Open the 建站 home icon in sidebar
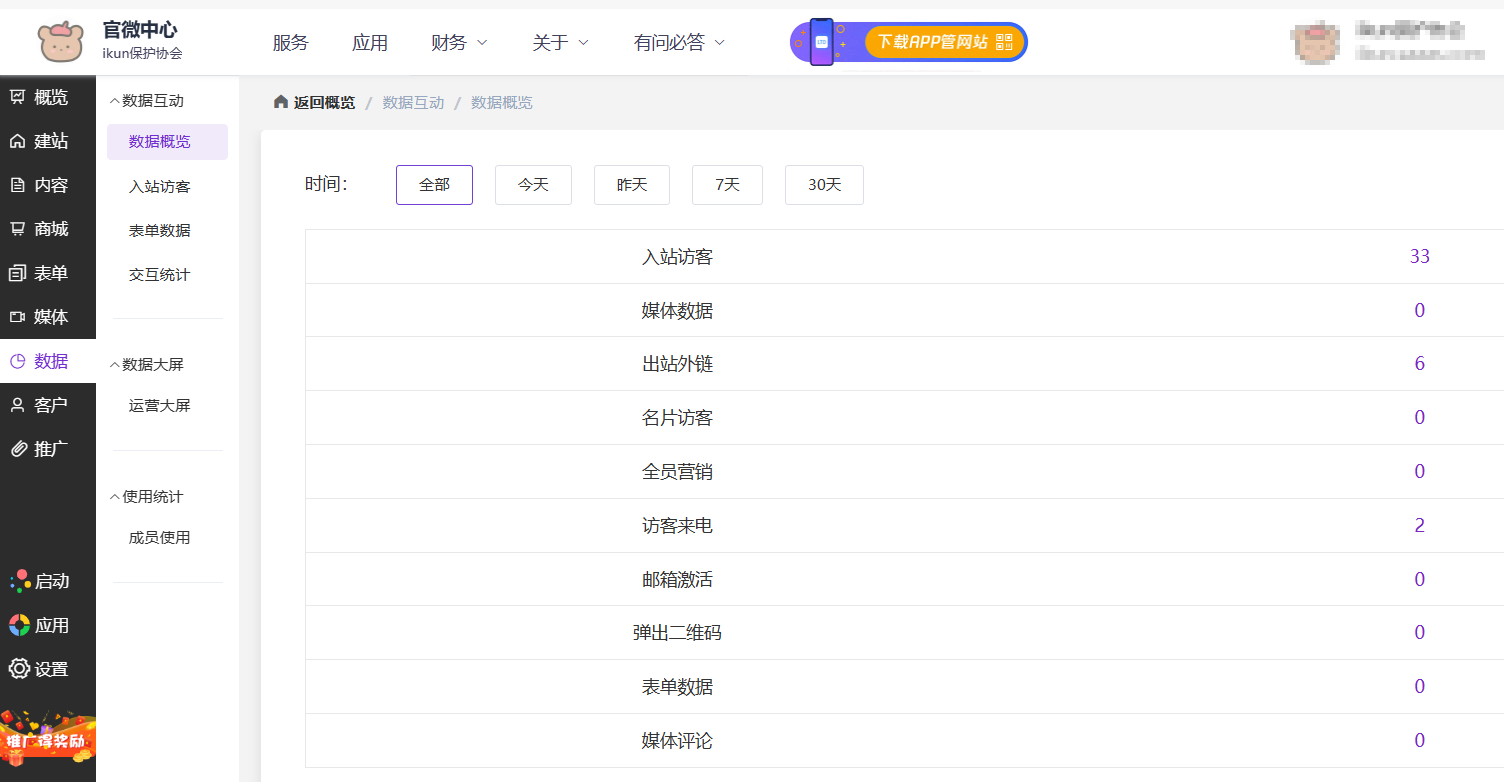The image size is (1504, 782). 17,141
